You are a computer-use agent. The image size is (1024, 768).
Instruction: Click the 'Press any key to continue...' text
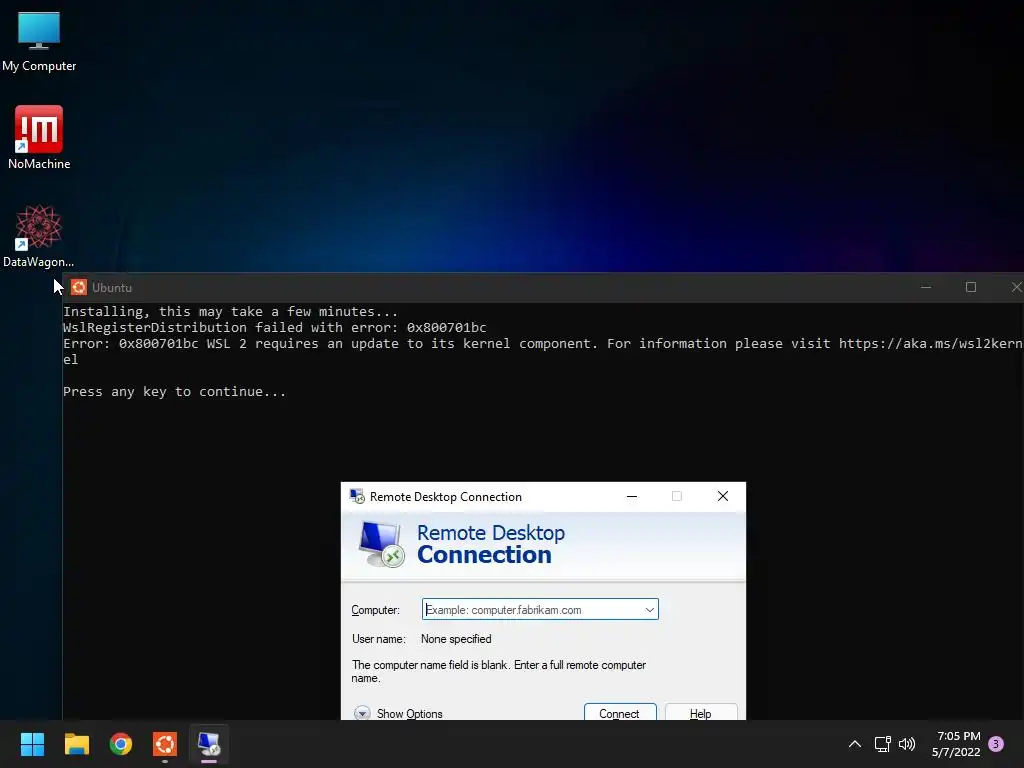click(x=174, y=392)
